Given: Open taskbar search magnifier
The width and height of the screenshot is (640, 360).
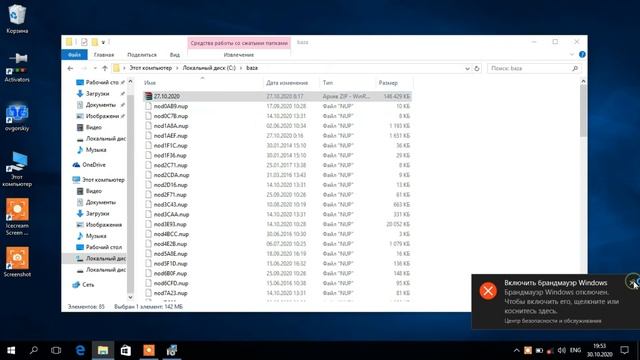Looking at the screenshot, I should coord(34,350).
